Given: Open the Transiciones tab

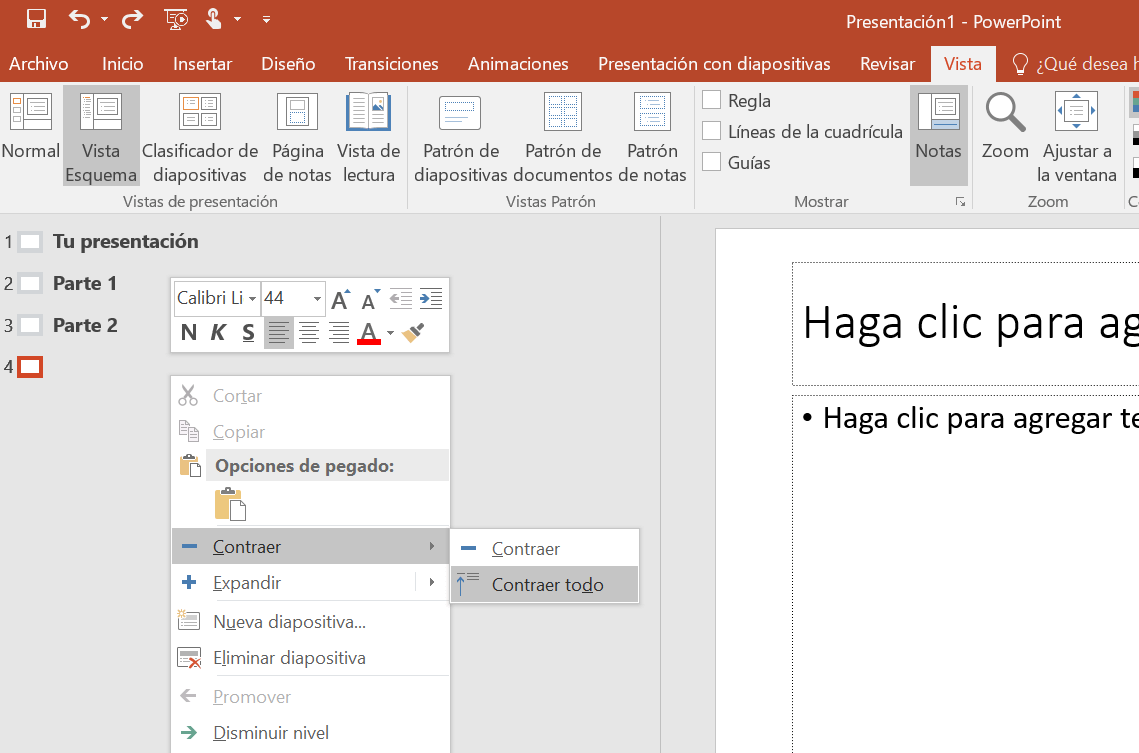Looking at the screenshot, I should pos(392,64).
